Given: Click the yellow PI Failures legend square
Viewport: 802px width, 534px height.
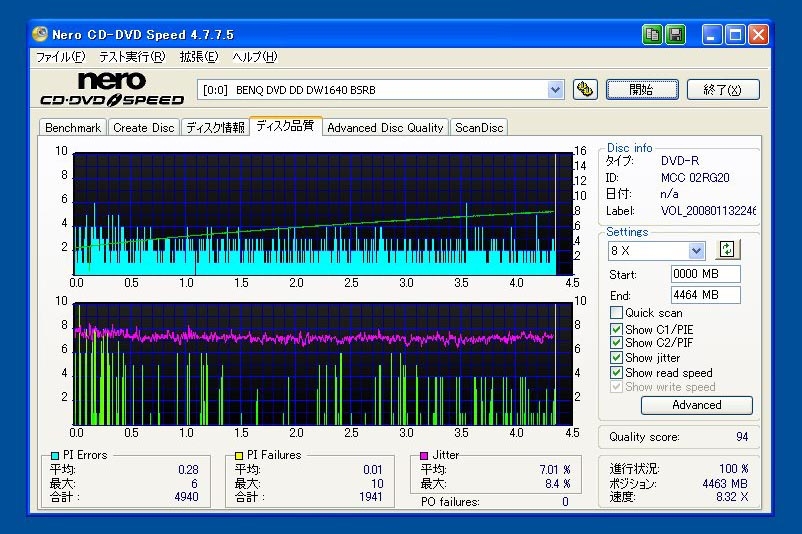Looking at the screenshot, I should pyautogui.click(x=239, y=456).
